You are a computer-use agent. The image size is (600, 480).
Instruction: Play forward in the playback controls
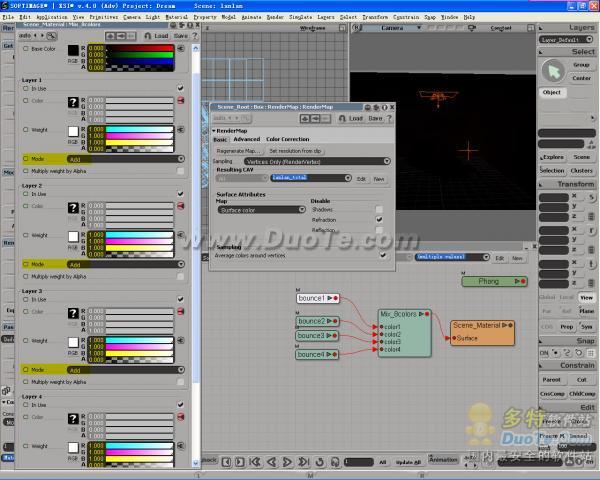(287, 462)
